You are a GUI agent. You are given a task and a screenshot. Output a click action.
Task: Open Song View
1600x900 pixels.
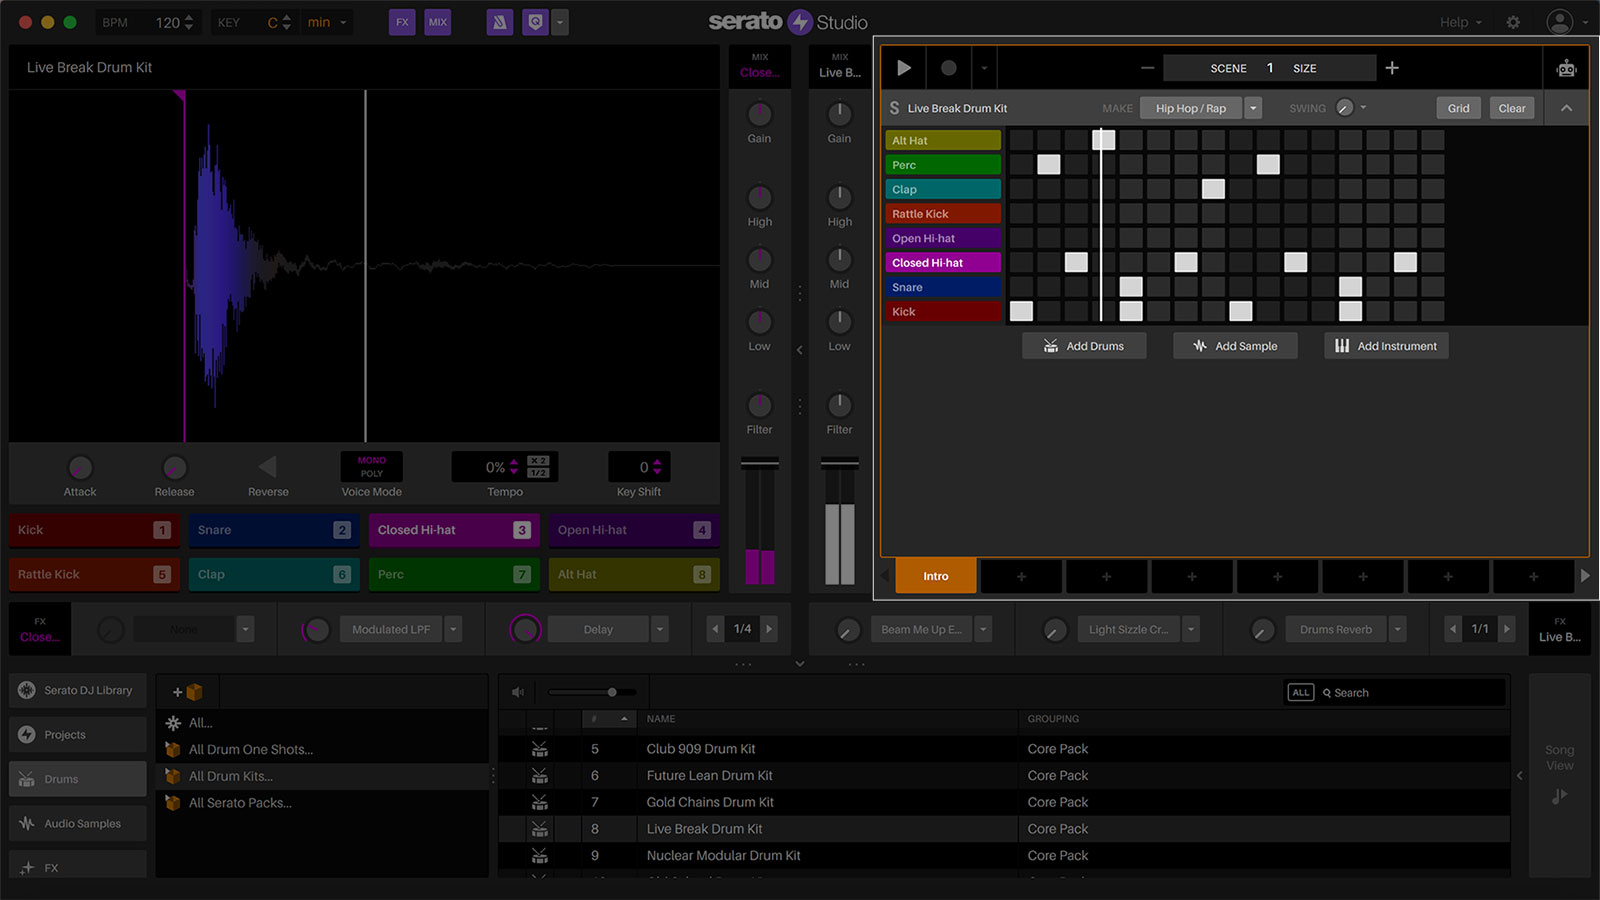[1559, 775]
